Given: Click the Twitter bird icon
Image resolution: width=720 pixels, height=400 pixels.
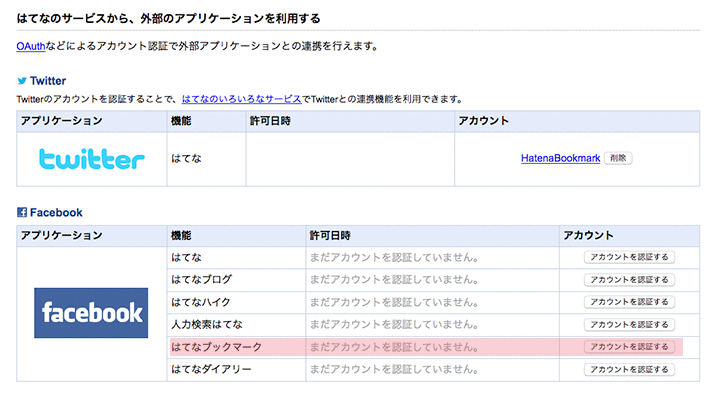Looking at the screenshot, I should [x=22, y=81].
